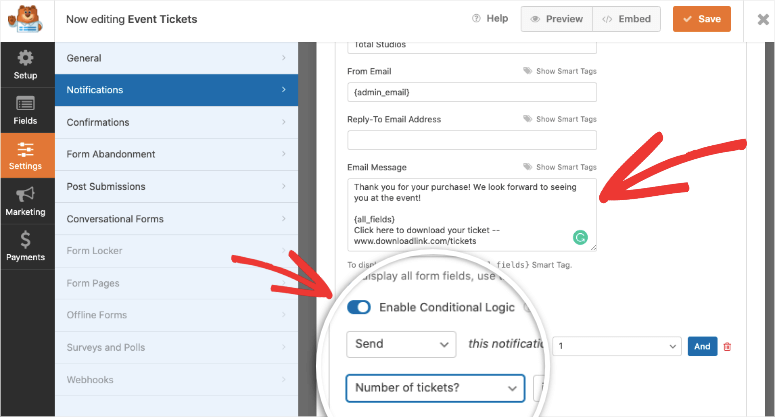Click the Total Studios input field
Image resolution: width=775 pixels, height=417 pixels.
472,47
